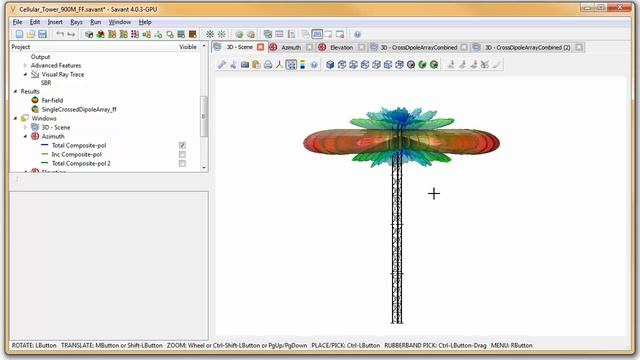Select the Inc Composite-pol row
The width and height of the screenshot is (640, 360).
[76, 154]
